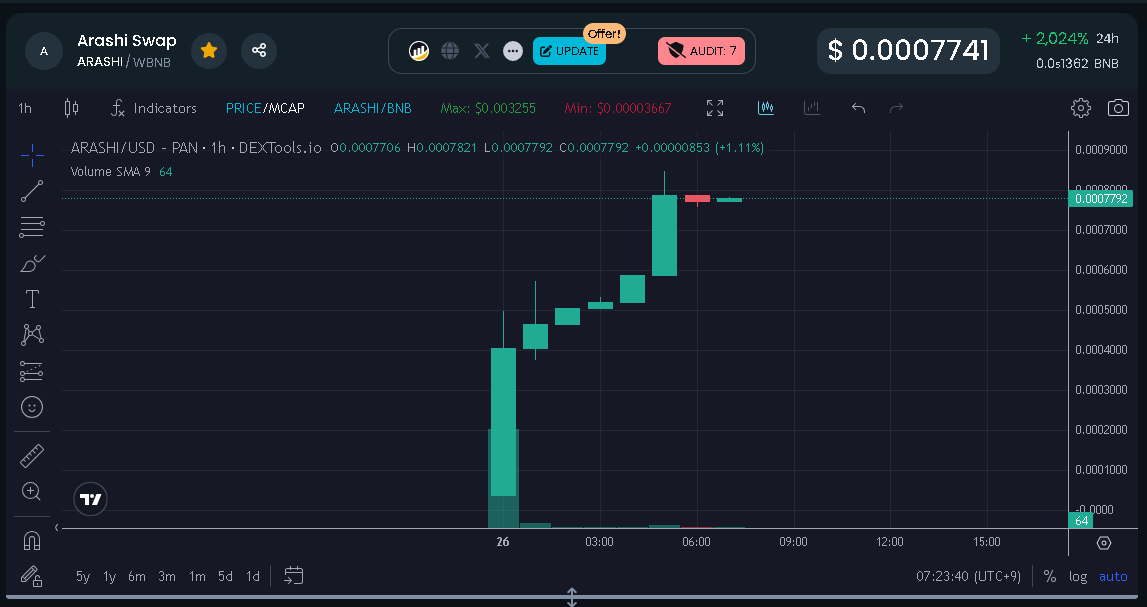Open the Indicators dialog
Viewport: 1147px width, 607px height.
tap(154, 108)
